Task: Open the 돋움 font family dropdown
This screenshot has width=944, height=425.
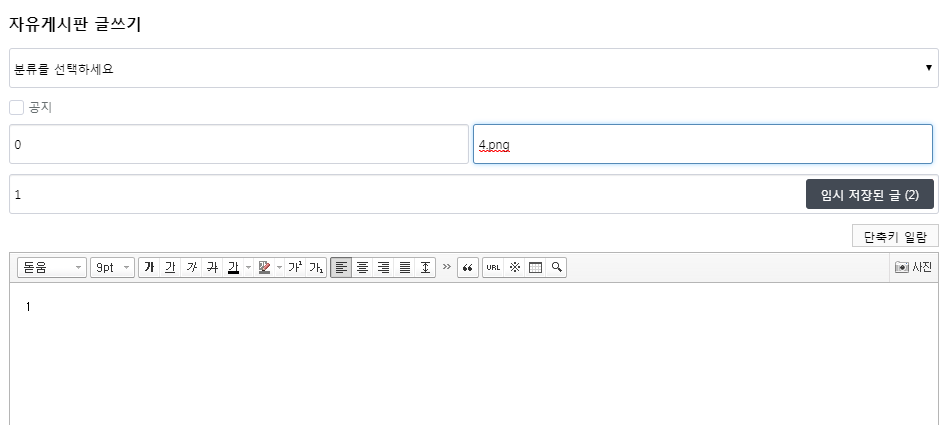Action: pos(52,267)
